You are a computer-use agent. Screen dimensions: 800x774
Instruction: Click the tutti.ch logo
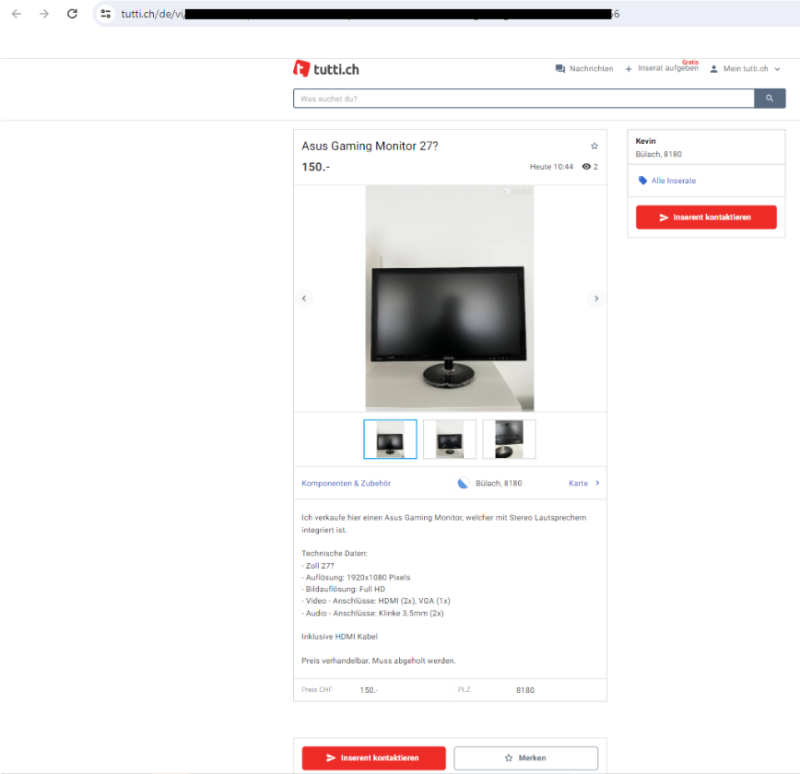328,68
